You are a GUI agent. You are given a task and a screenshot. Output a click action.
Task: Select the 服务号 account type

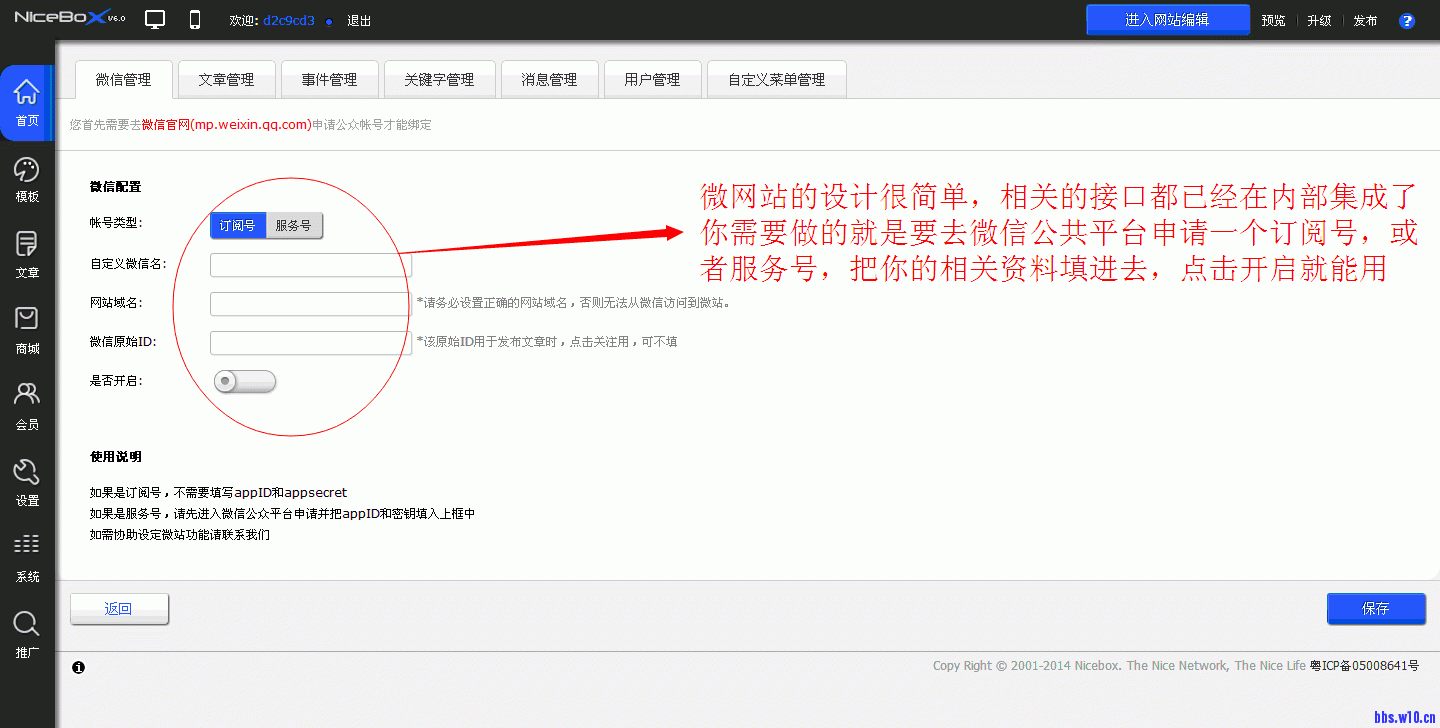(294, 225)
